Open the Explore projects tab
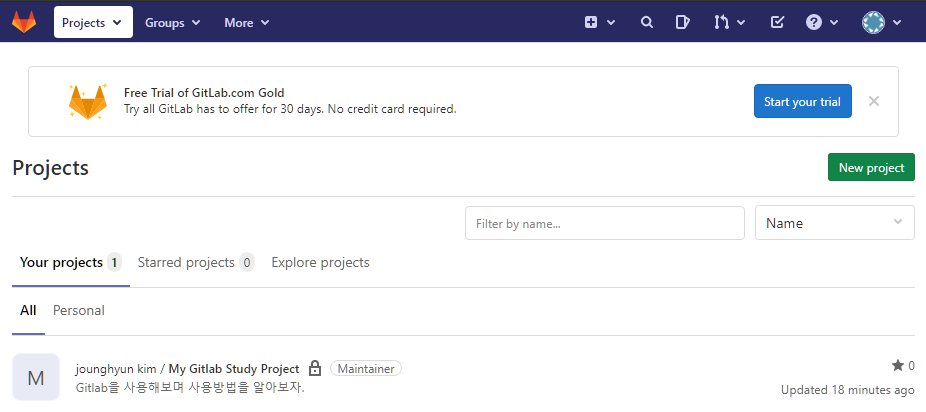 point(320,263)
